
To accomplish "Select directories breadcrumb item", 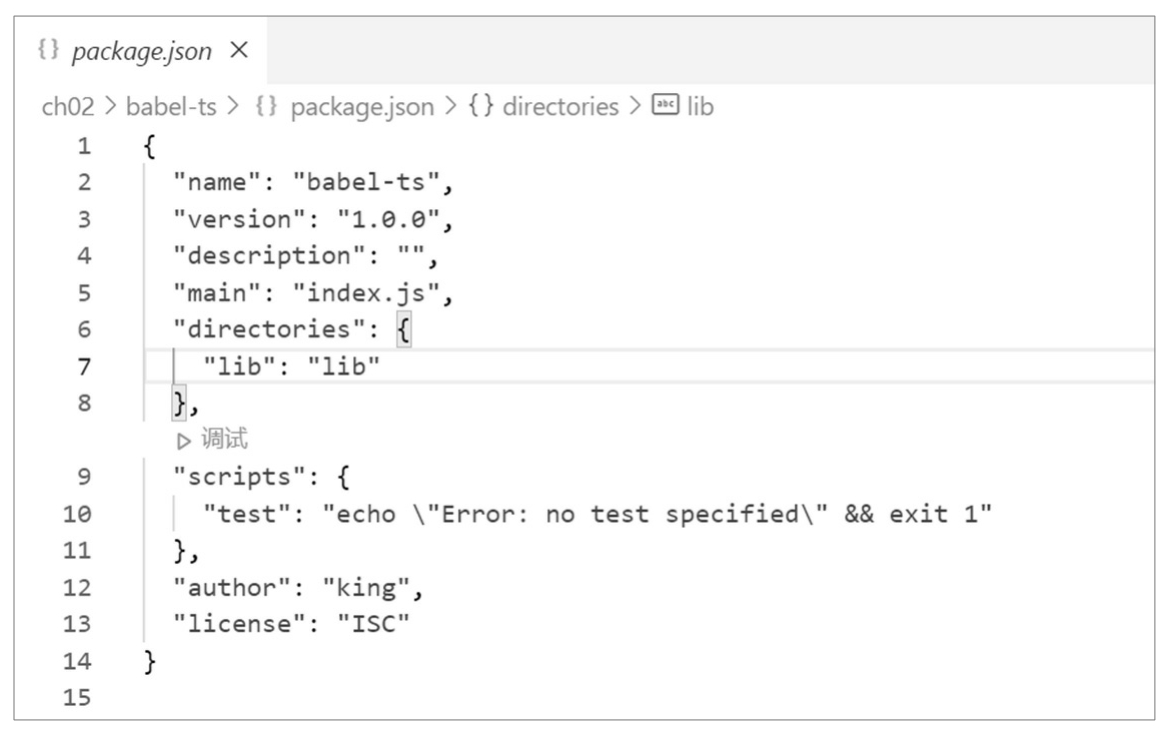I will click(561, 106).
